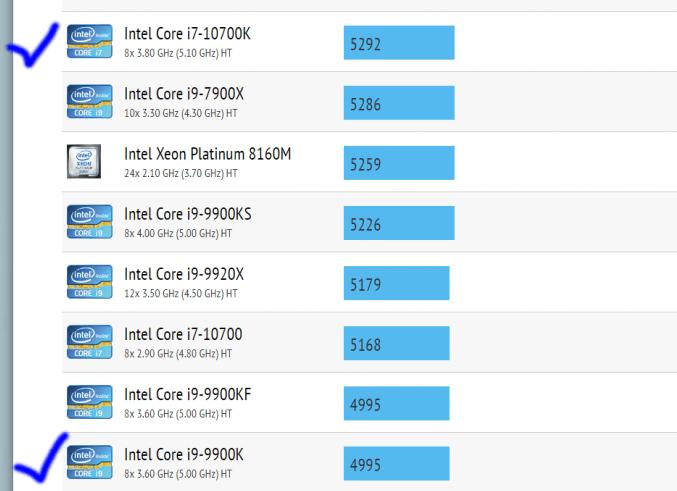Viewport: 677px width, 491px height.
Task: Open the Intel Core i7-10700 link
Action: (x=182, y=334)
